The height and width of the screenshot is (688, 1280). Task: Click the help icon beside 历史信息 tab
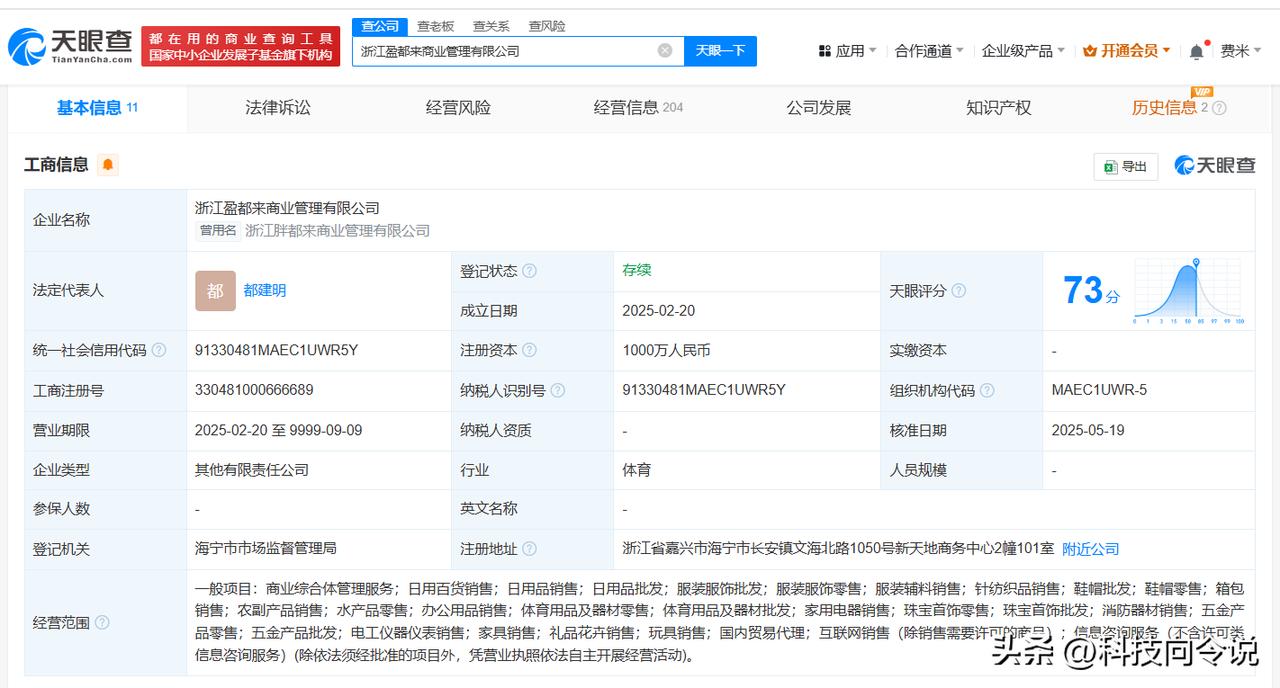coord(1219,108)
